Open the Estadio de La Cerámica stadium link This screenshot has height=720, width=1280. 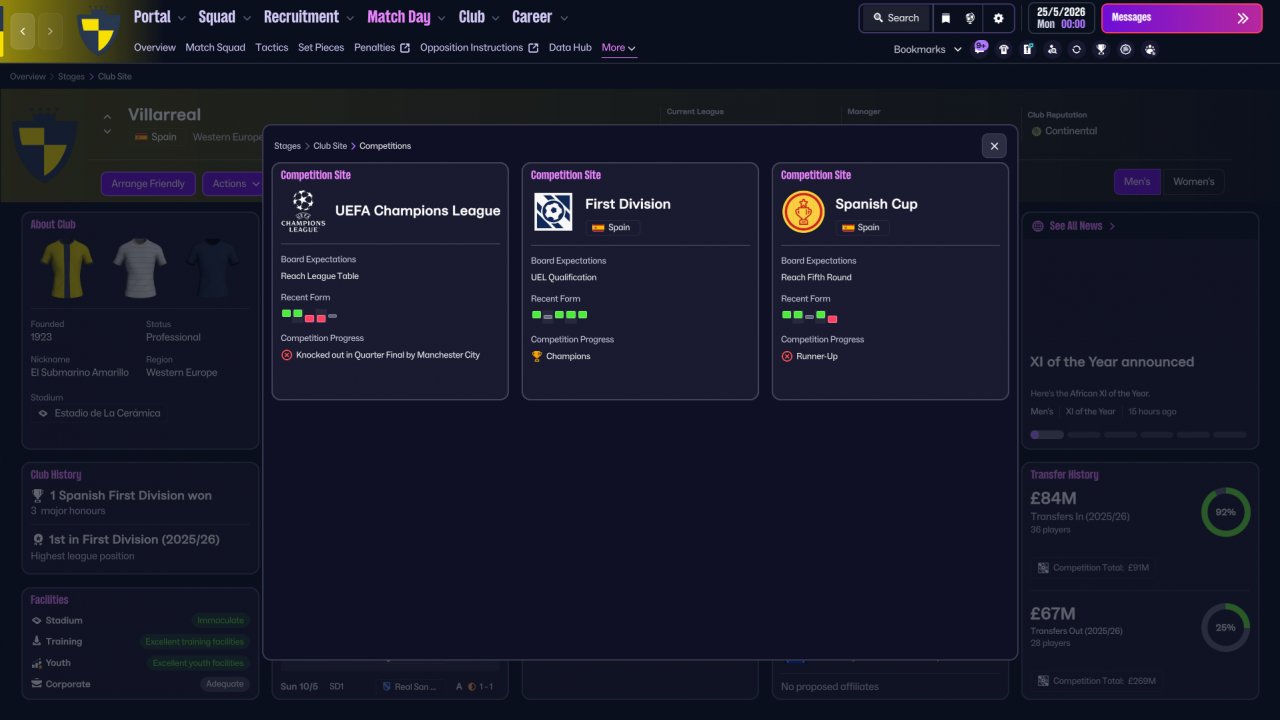pos(106,413)
